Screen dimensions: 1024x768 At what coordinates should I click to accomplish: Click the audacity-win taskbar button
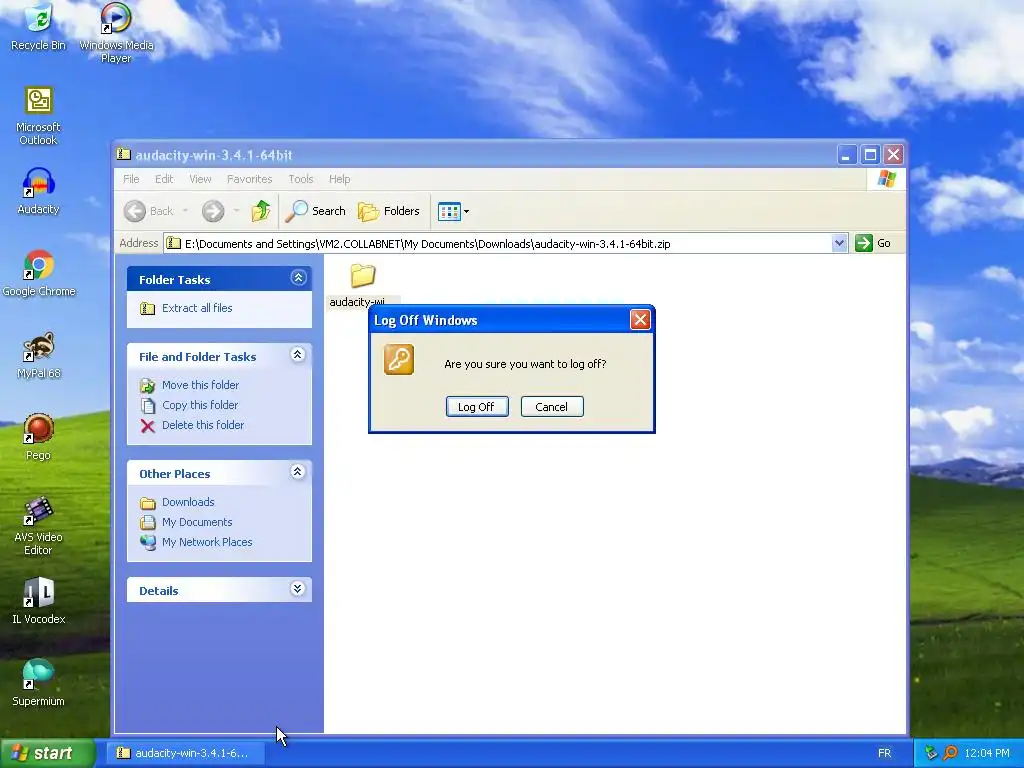click(185, 753)
